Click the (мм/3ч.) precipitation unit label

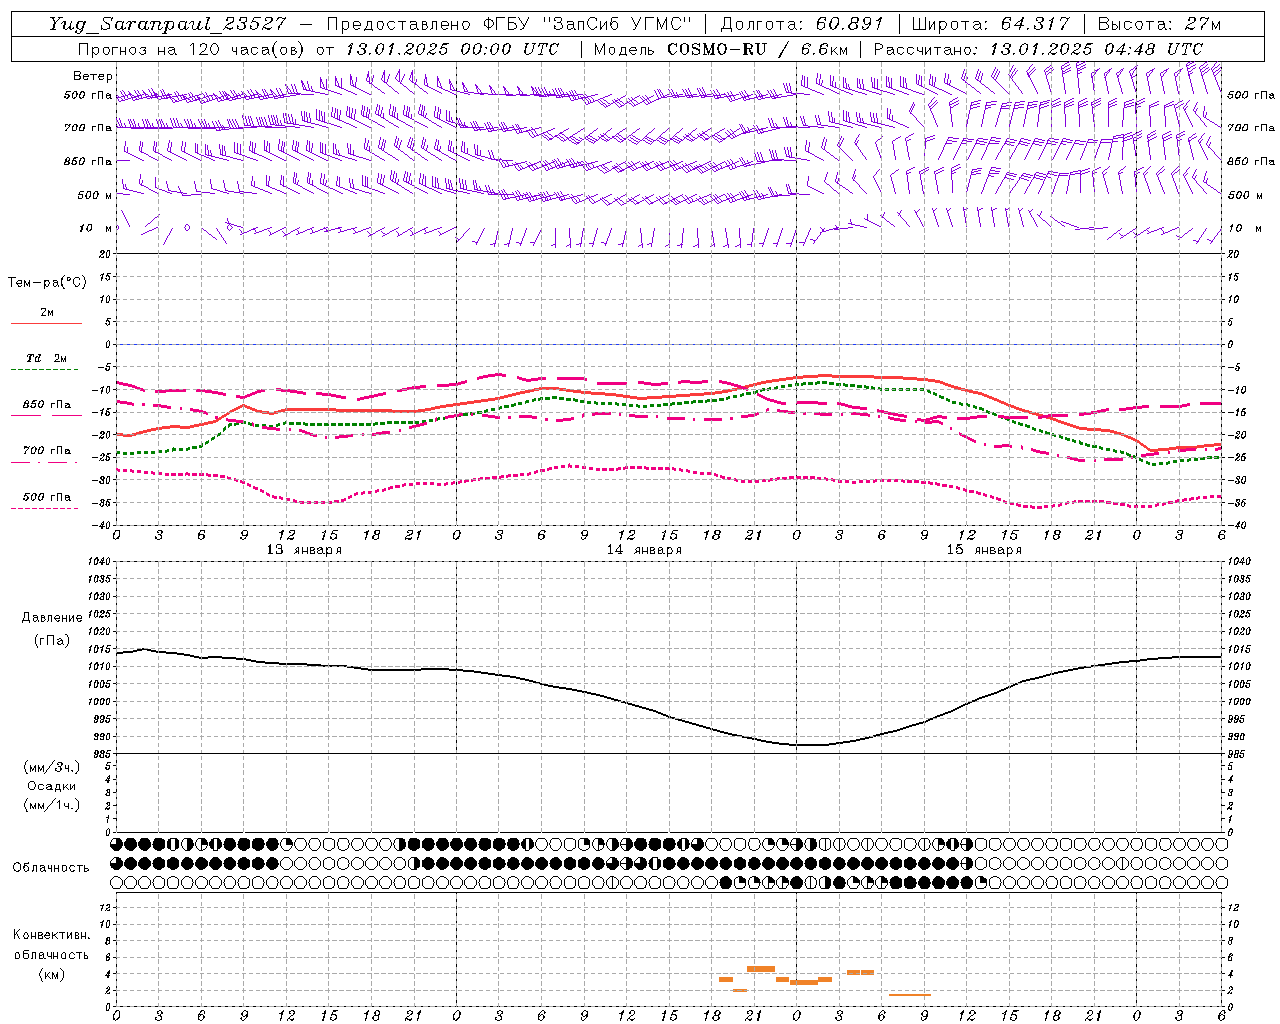pos(51,767)
